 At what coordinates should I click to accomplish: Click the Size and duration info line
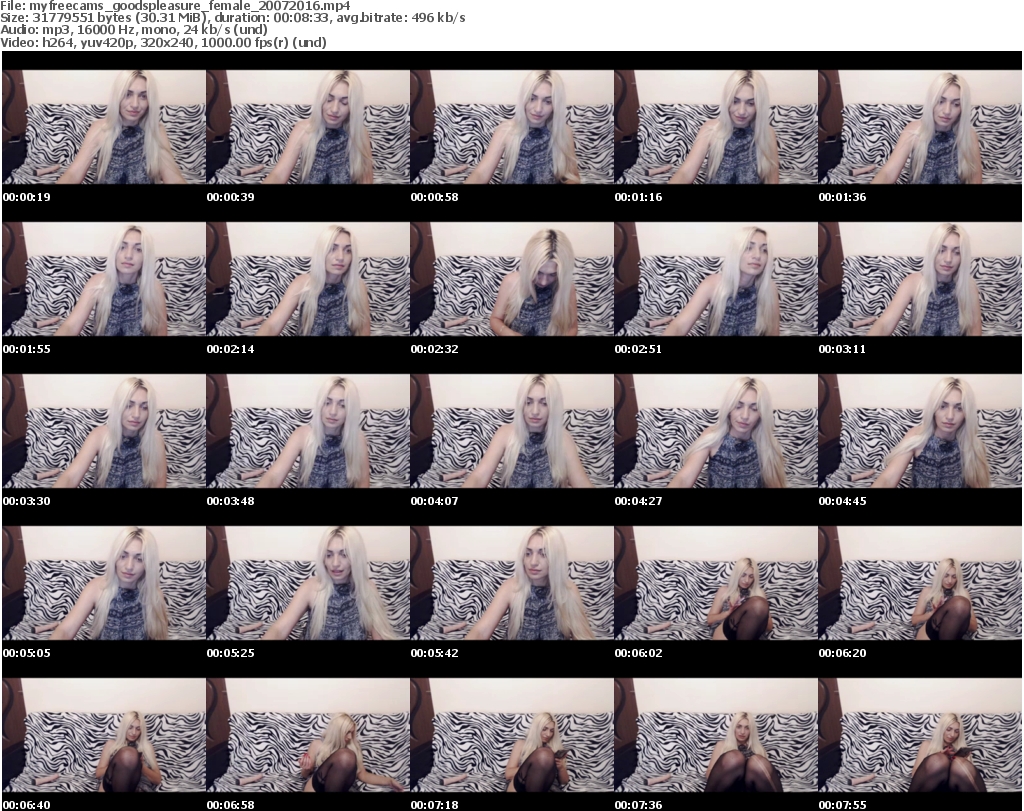232,18
